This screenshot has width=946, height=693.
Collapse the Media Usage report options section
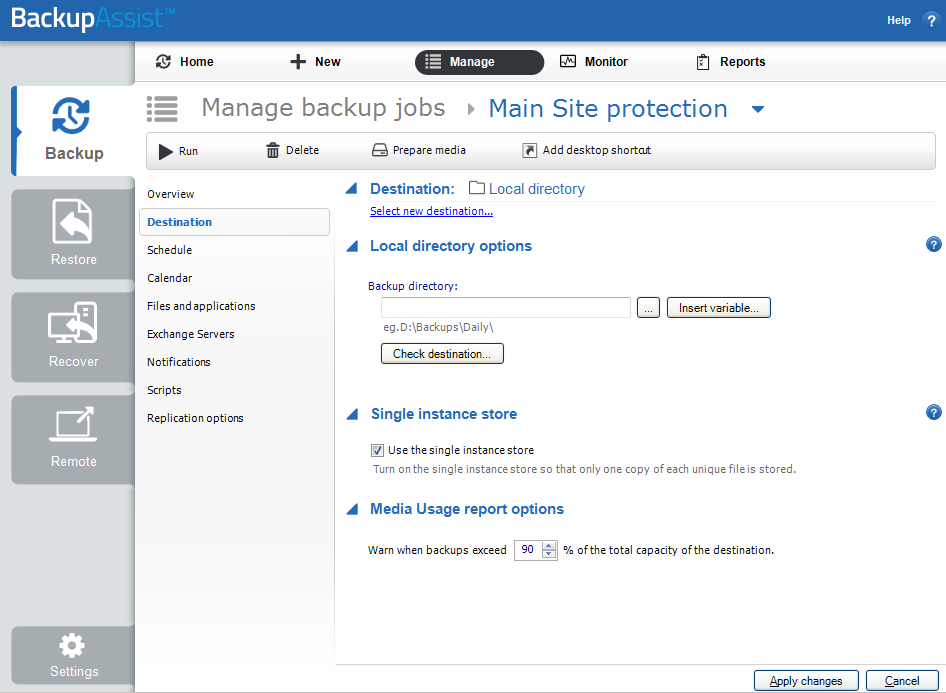click(352, 509)
